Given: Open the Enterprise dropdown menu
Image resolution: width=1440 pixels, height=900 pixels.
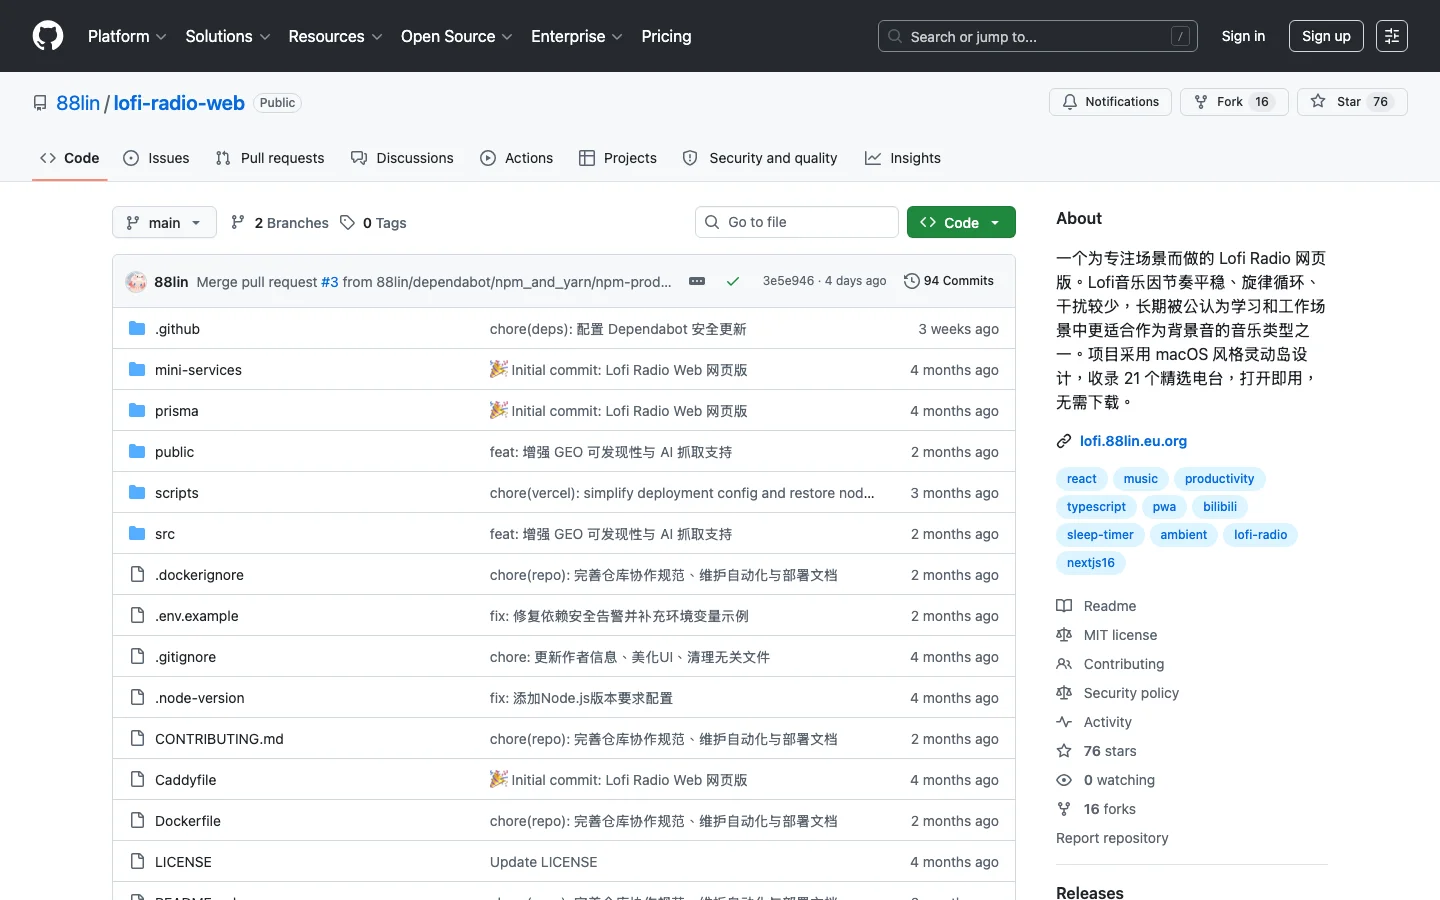Looking at the screenshot, I should tap(577, 36).
